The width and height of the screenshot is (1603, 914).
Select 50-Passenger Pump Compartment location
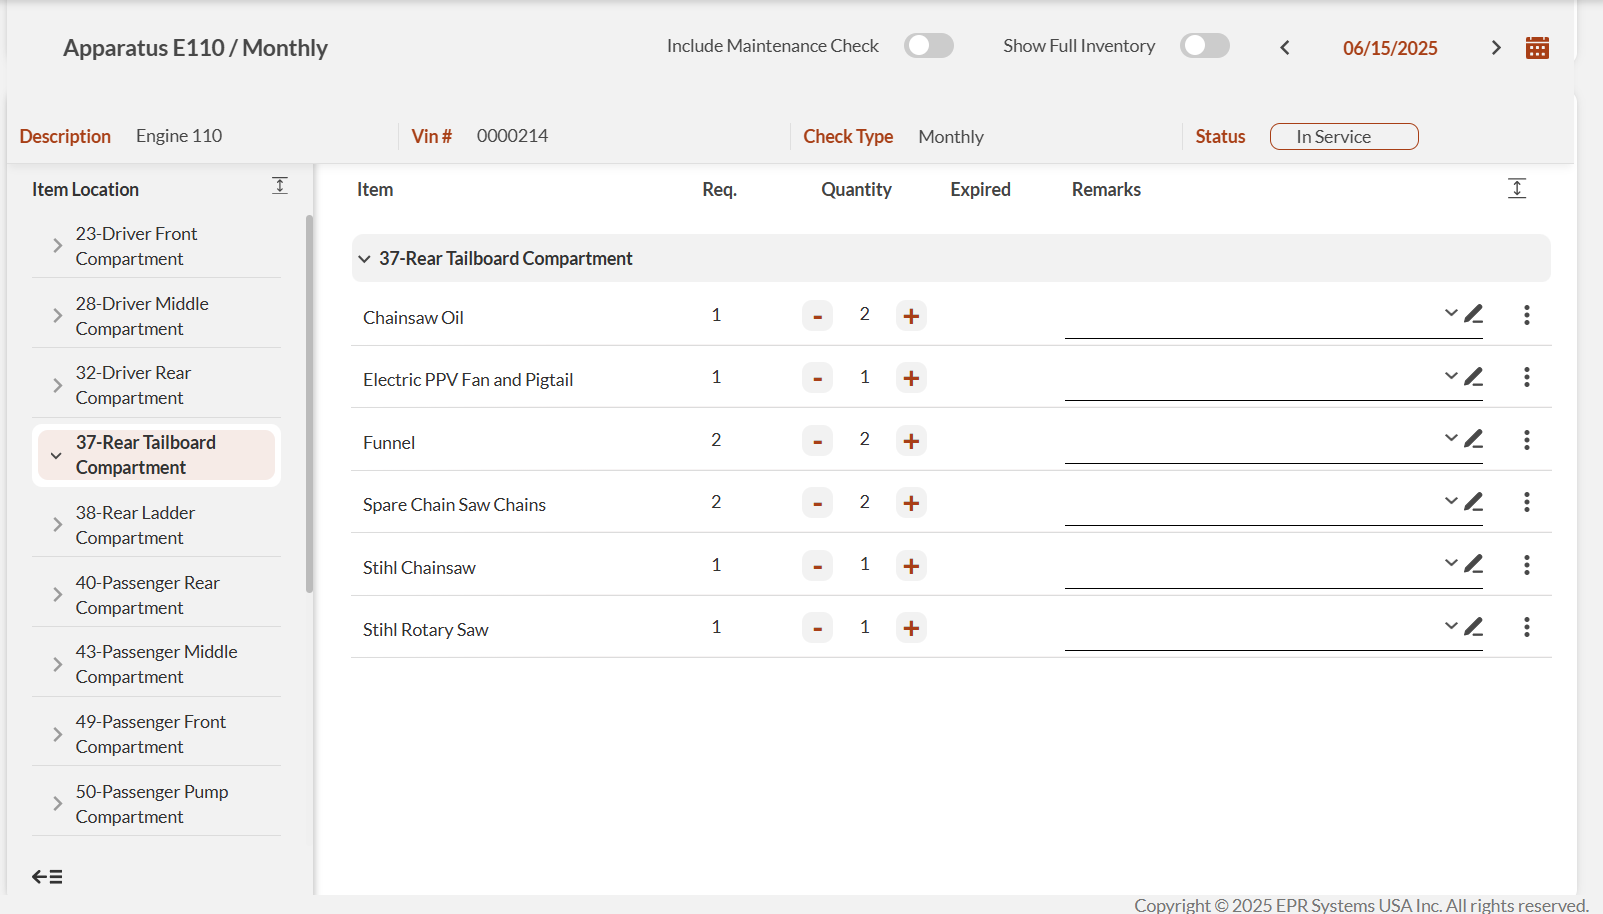tap(151, 804)
